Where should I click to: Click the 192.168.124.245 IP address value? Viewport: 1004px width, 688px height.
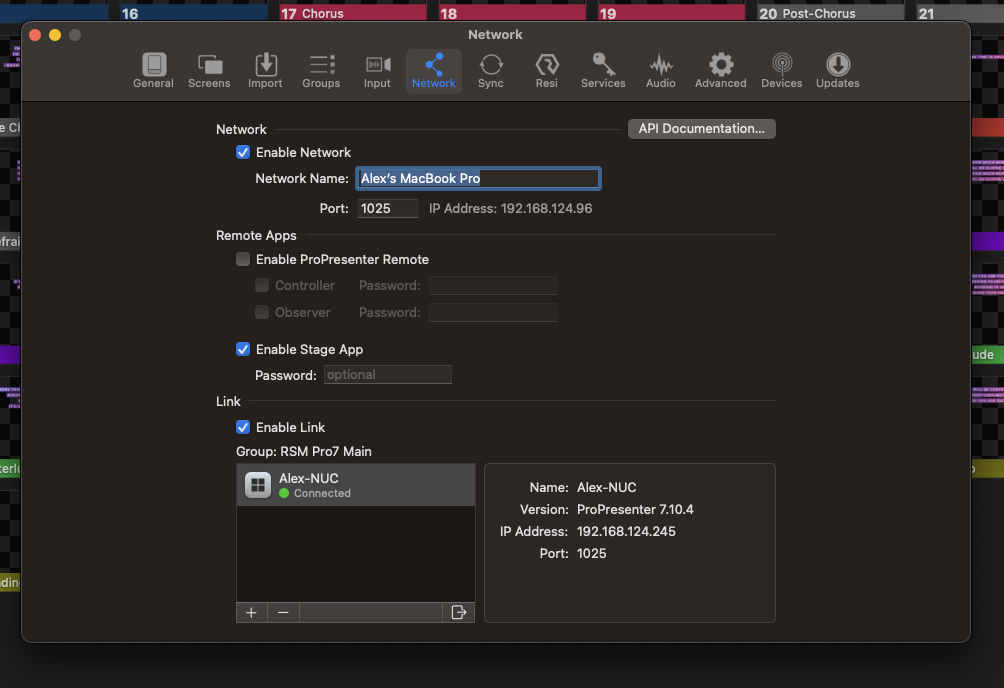(x=626, y=531)
